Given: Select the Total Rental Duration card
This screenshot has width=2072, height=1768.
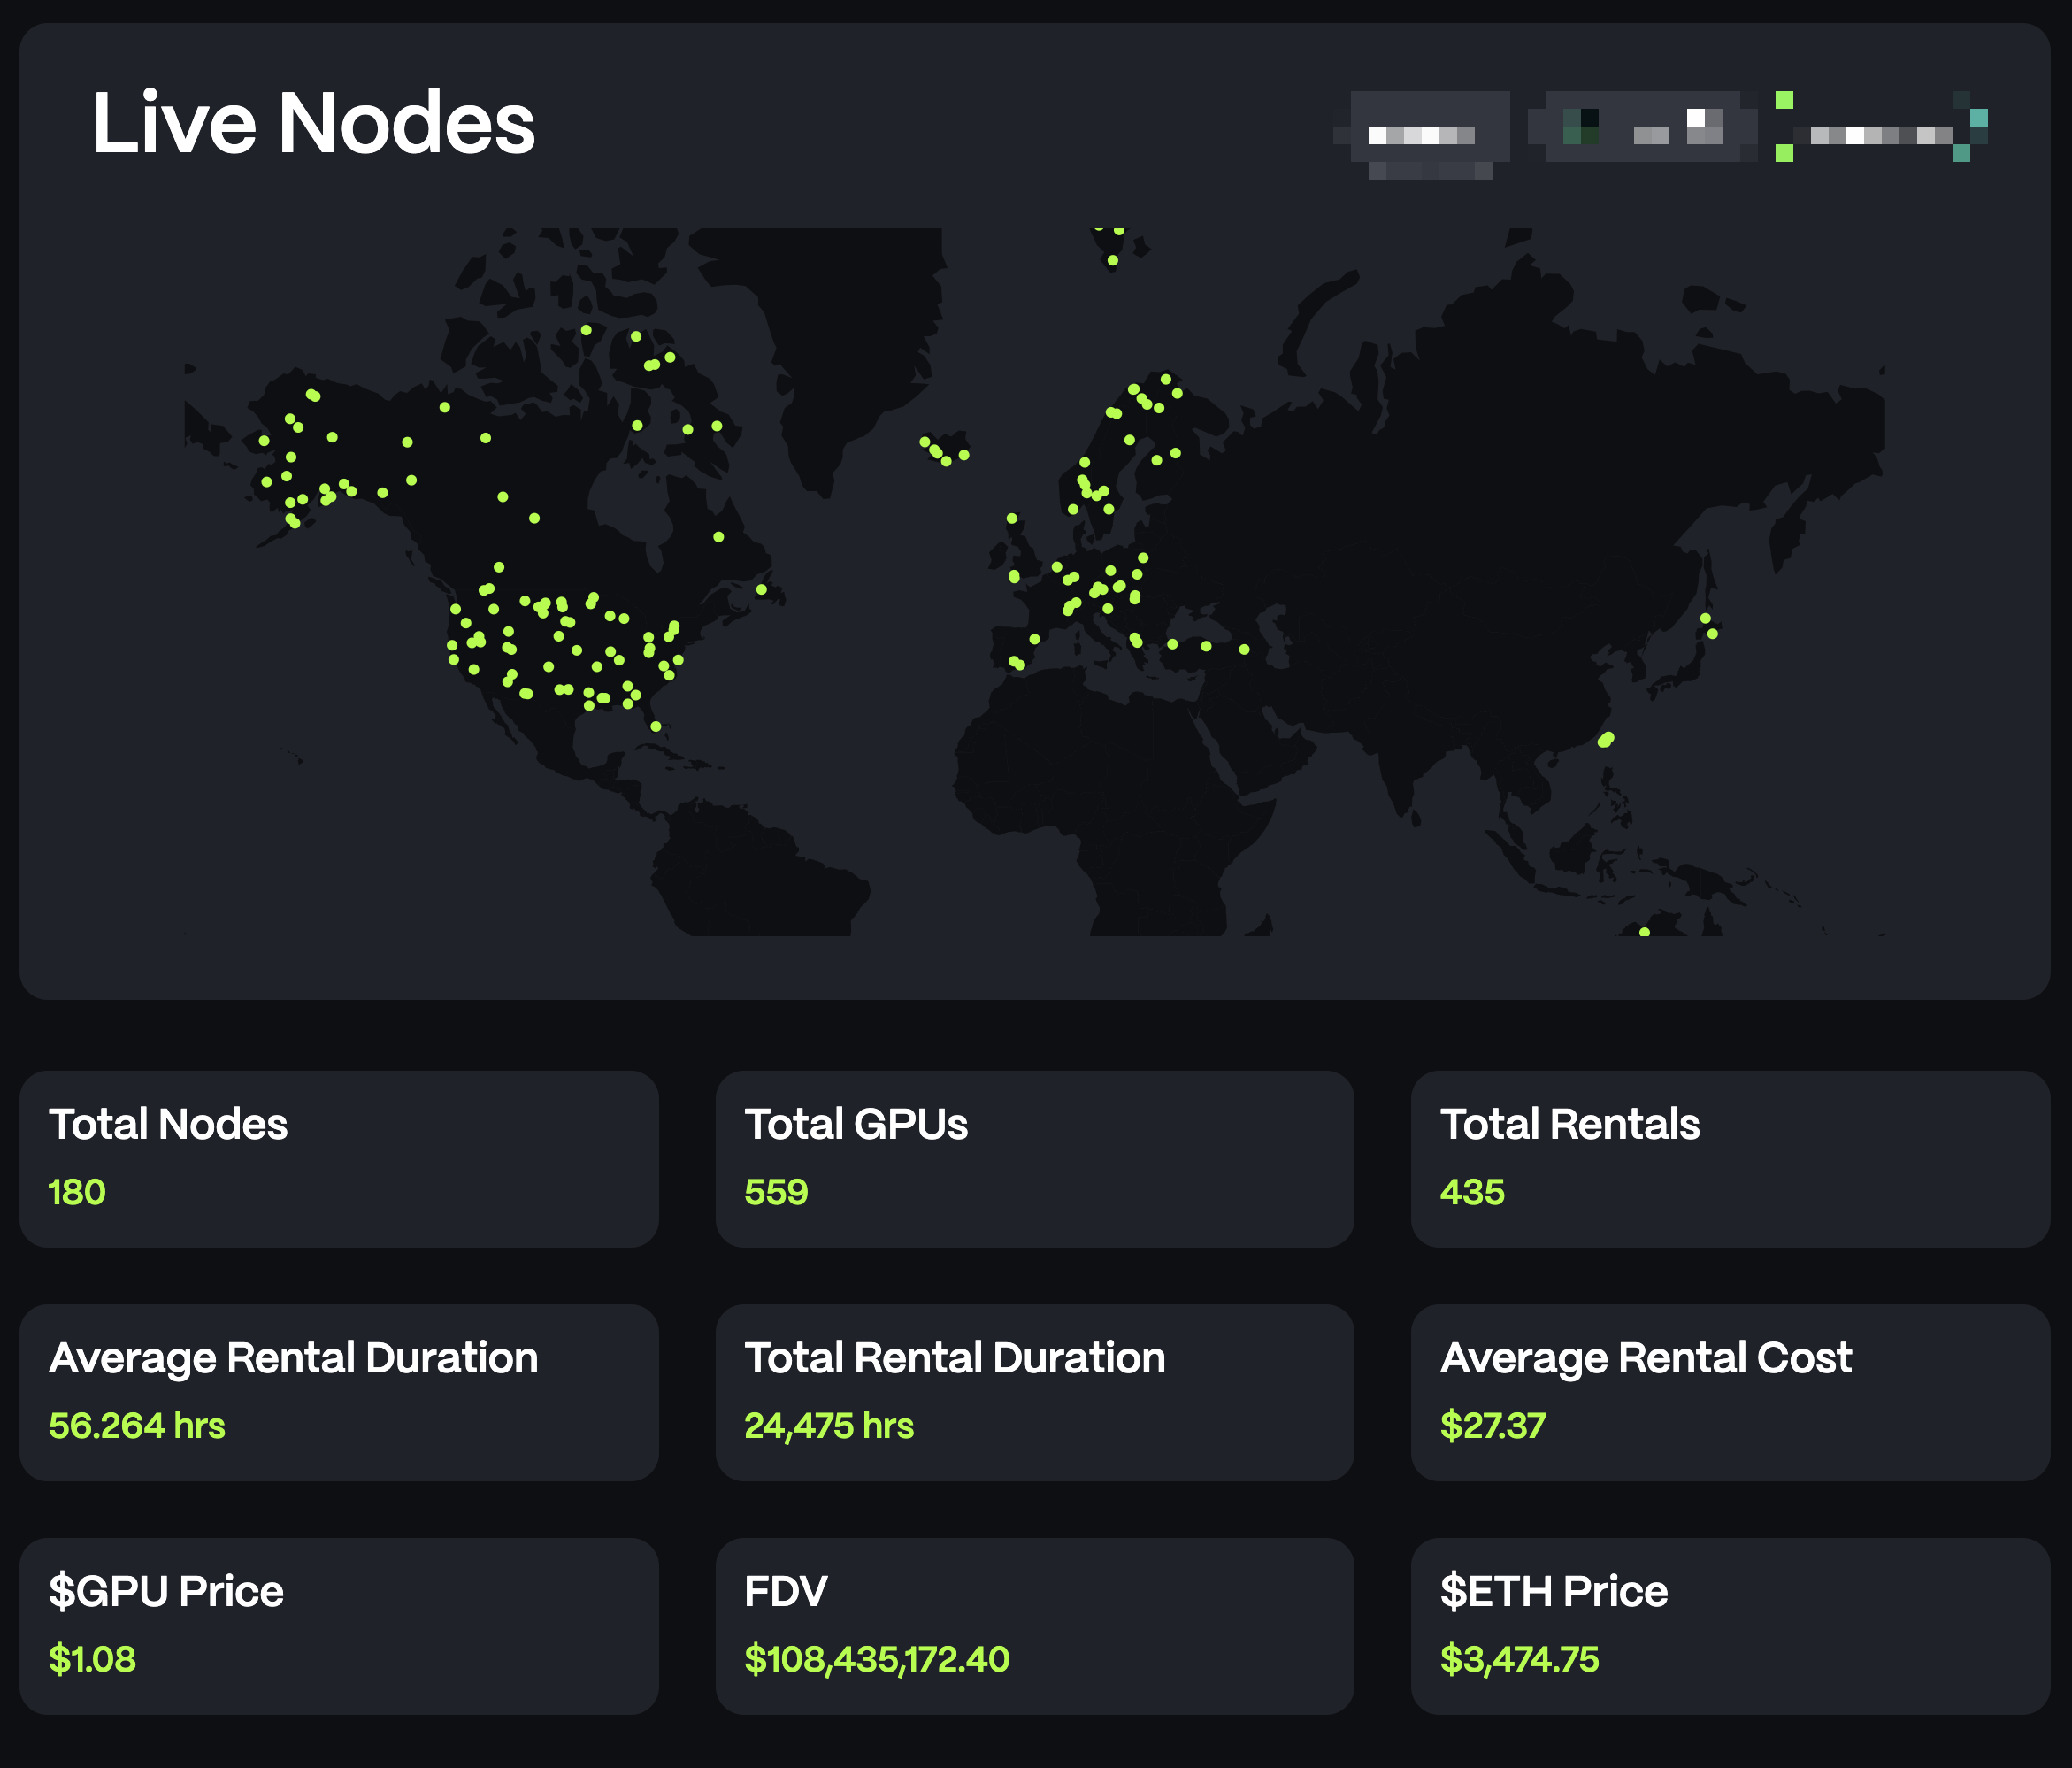Looking at the screenshot, I should [x=1034, y=1391].
